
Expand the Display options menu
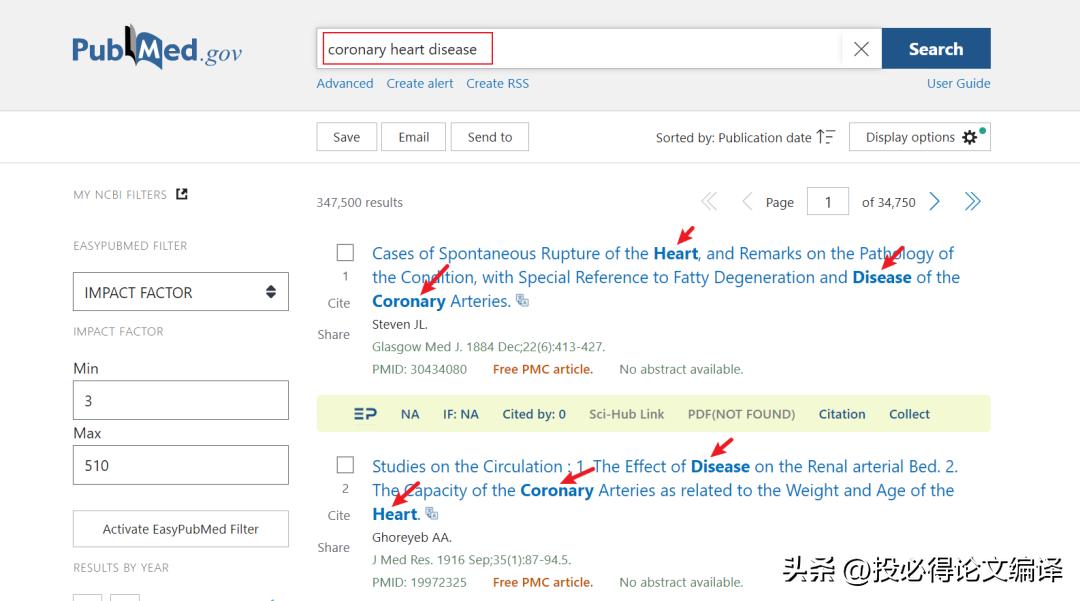[919, 137]
